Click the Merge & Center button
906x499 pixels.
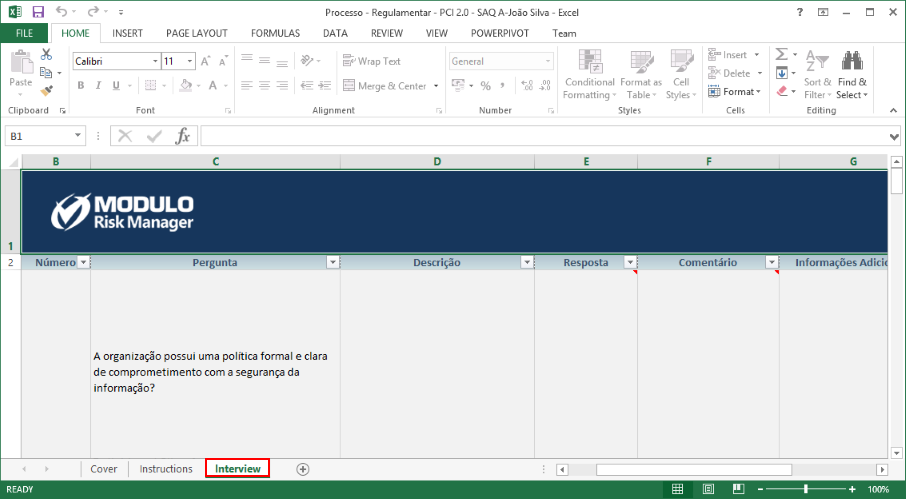click(x=384, y=86)
